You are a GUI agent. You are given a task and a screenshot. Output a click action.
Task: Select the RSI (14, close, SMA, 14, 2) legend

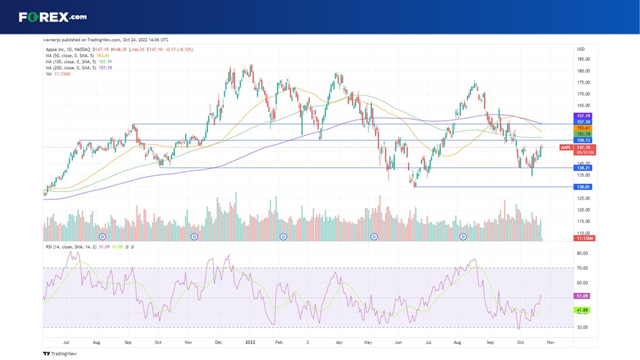pos(71,247)
